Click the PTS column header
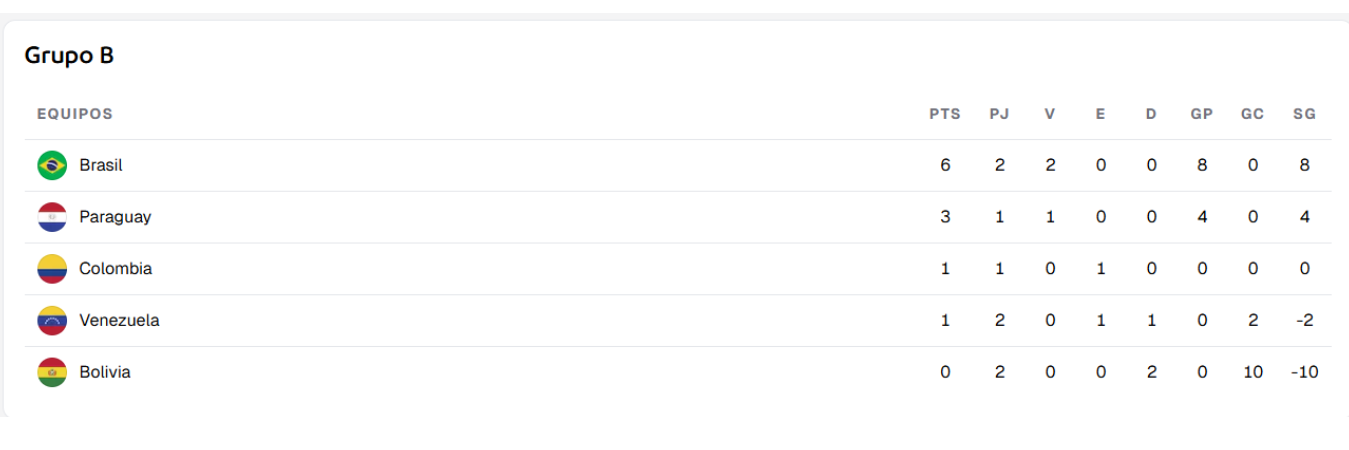1349x450 pixels. point(945,114)
